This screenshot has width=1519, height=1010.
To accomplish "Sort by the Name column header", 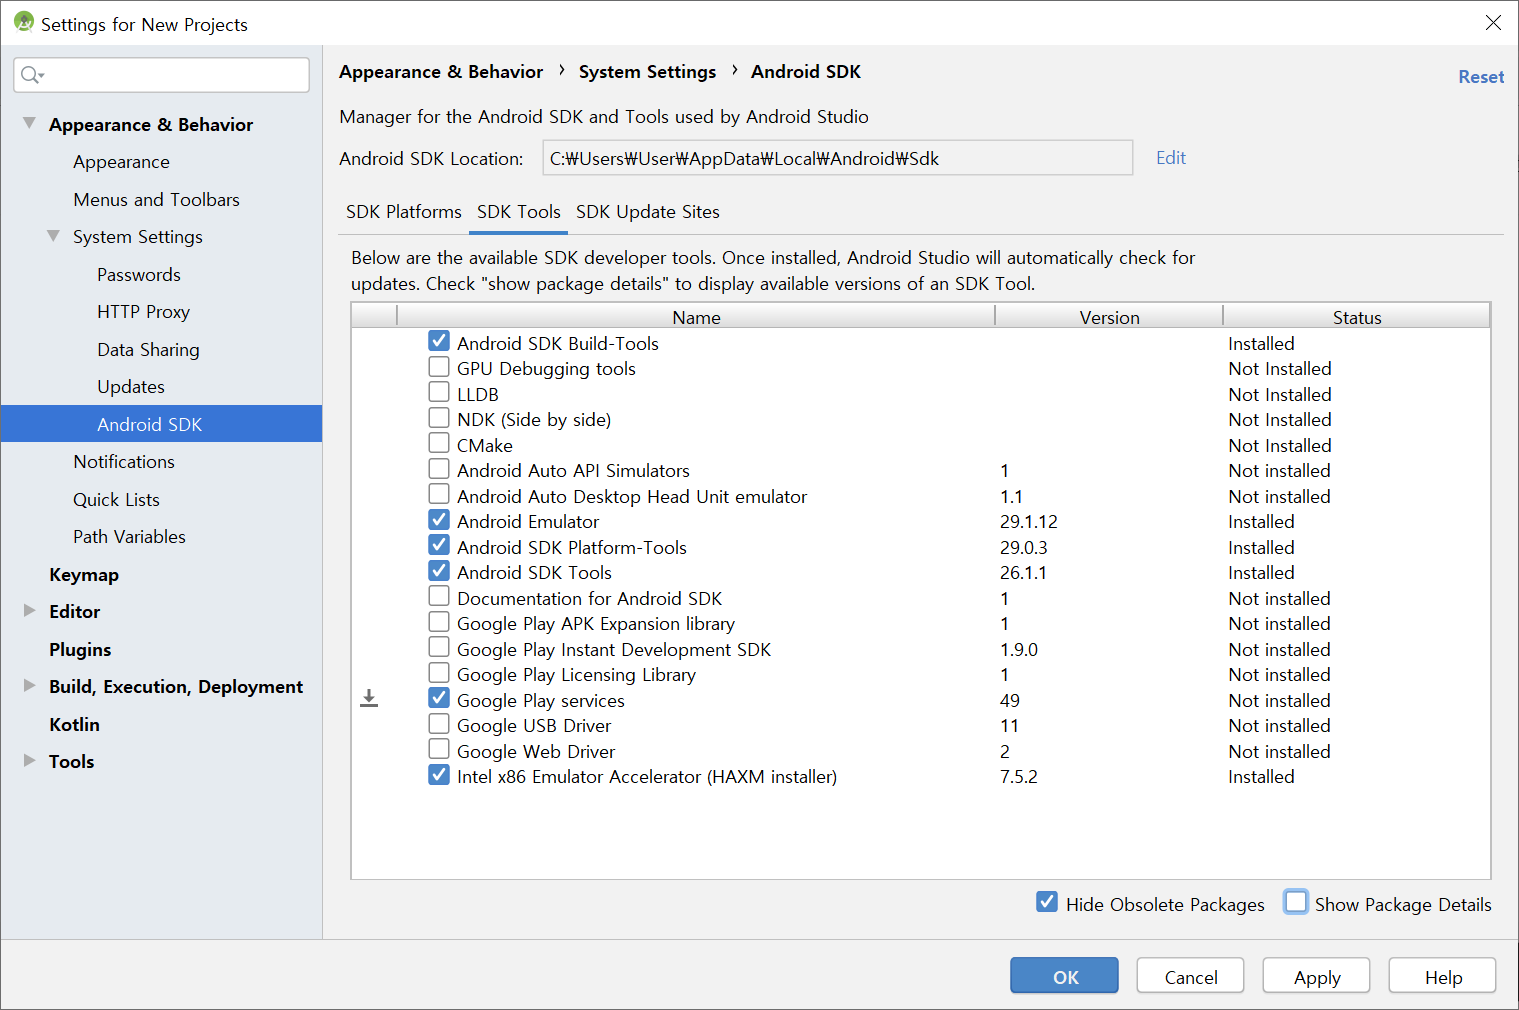I will 696,317.
